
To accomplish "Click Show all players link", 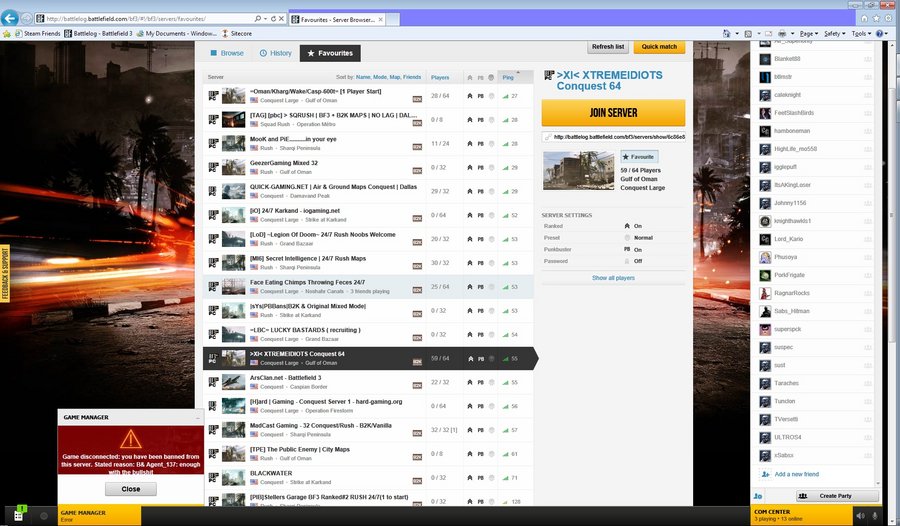I will [x=613, y=278].
